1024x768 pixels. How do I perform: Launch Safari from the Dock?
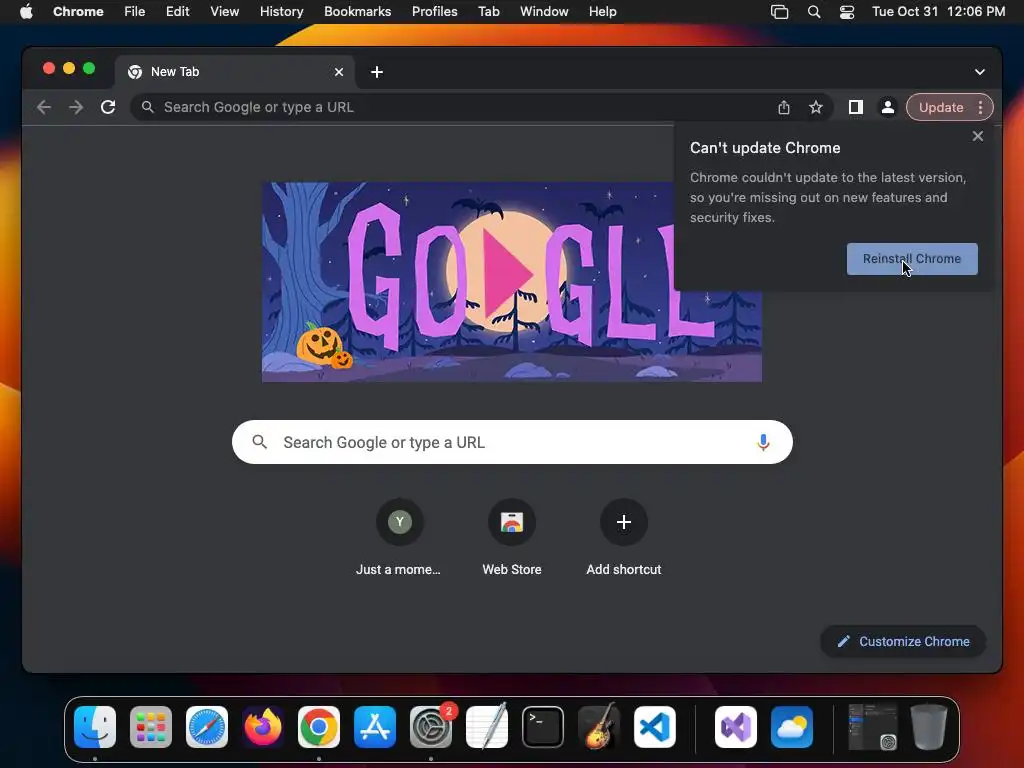207,727
